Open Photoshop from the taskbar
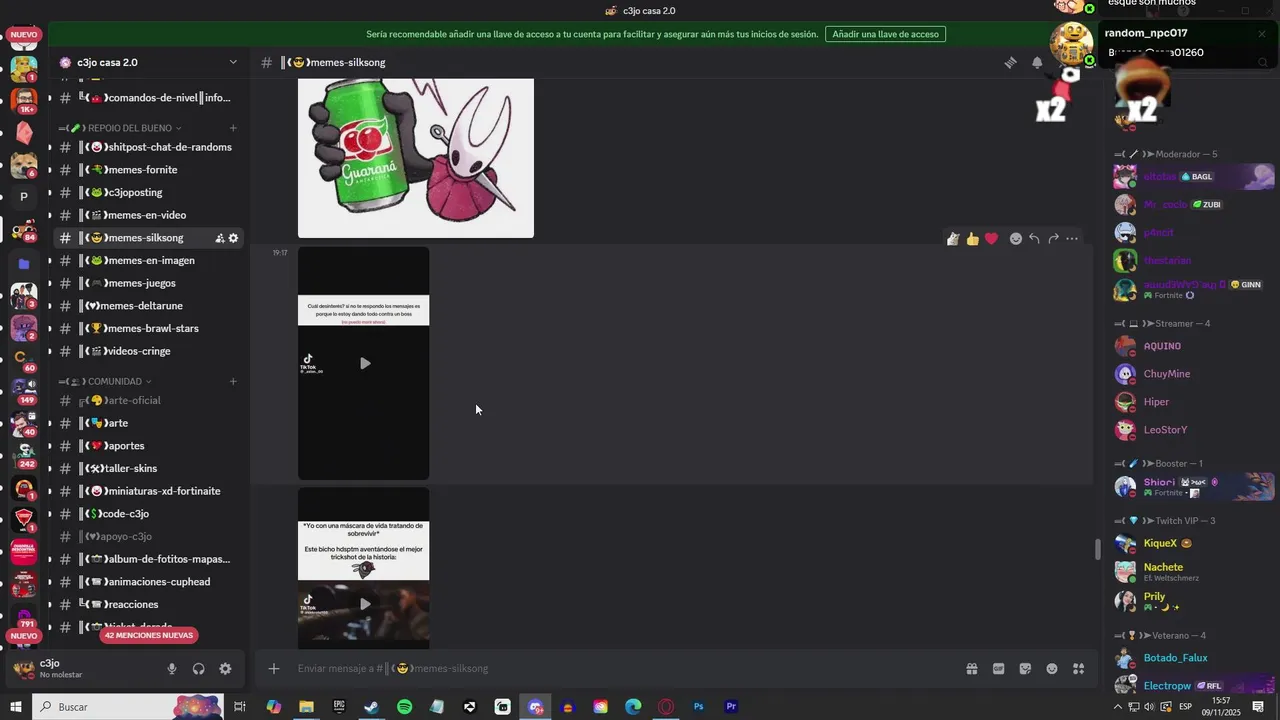 [x=698, y=707]
